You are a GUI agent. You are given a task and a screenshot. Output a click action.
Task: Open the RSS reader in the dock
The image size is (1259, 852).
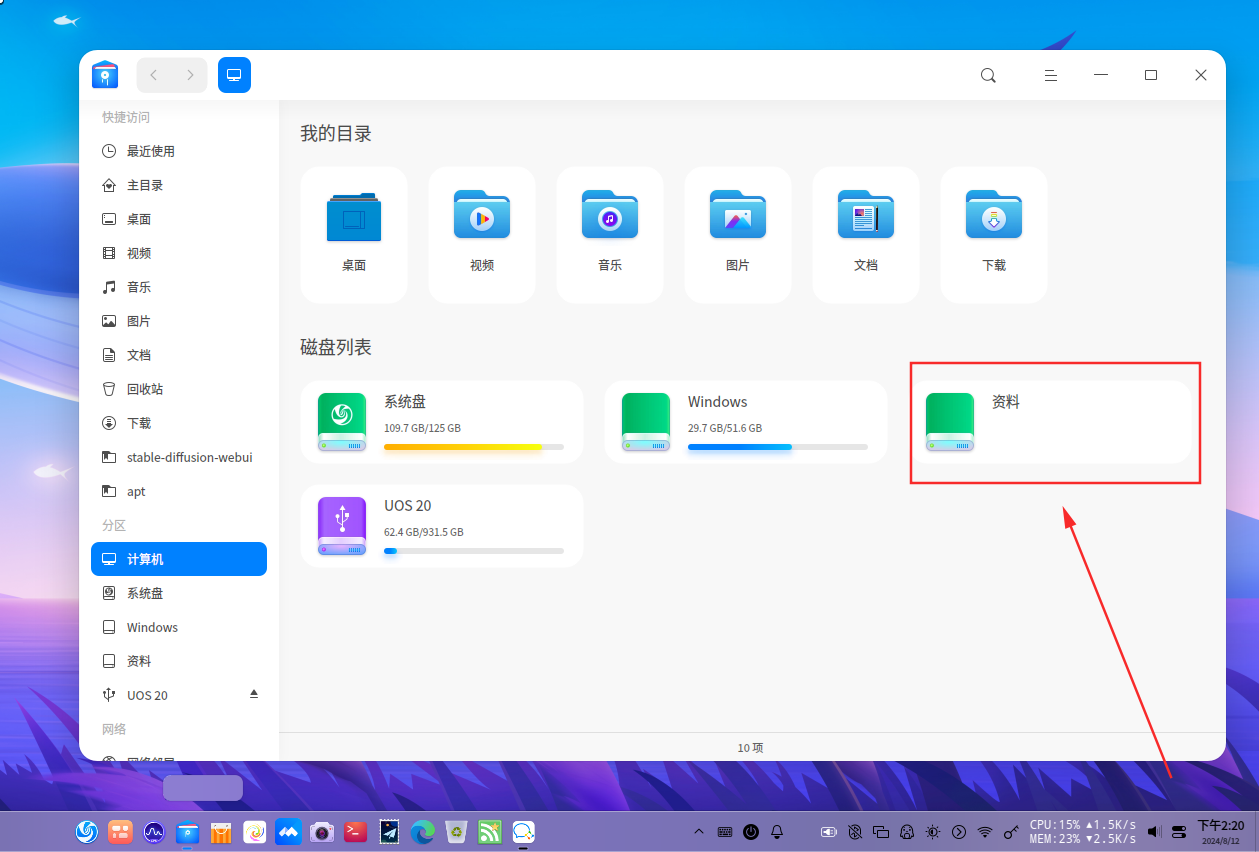490,831
